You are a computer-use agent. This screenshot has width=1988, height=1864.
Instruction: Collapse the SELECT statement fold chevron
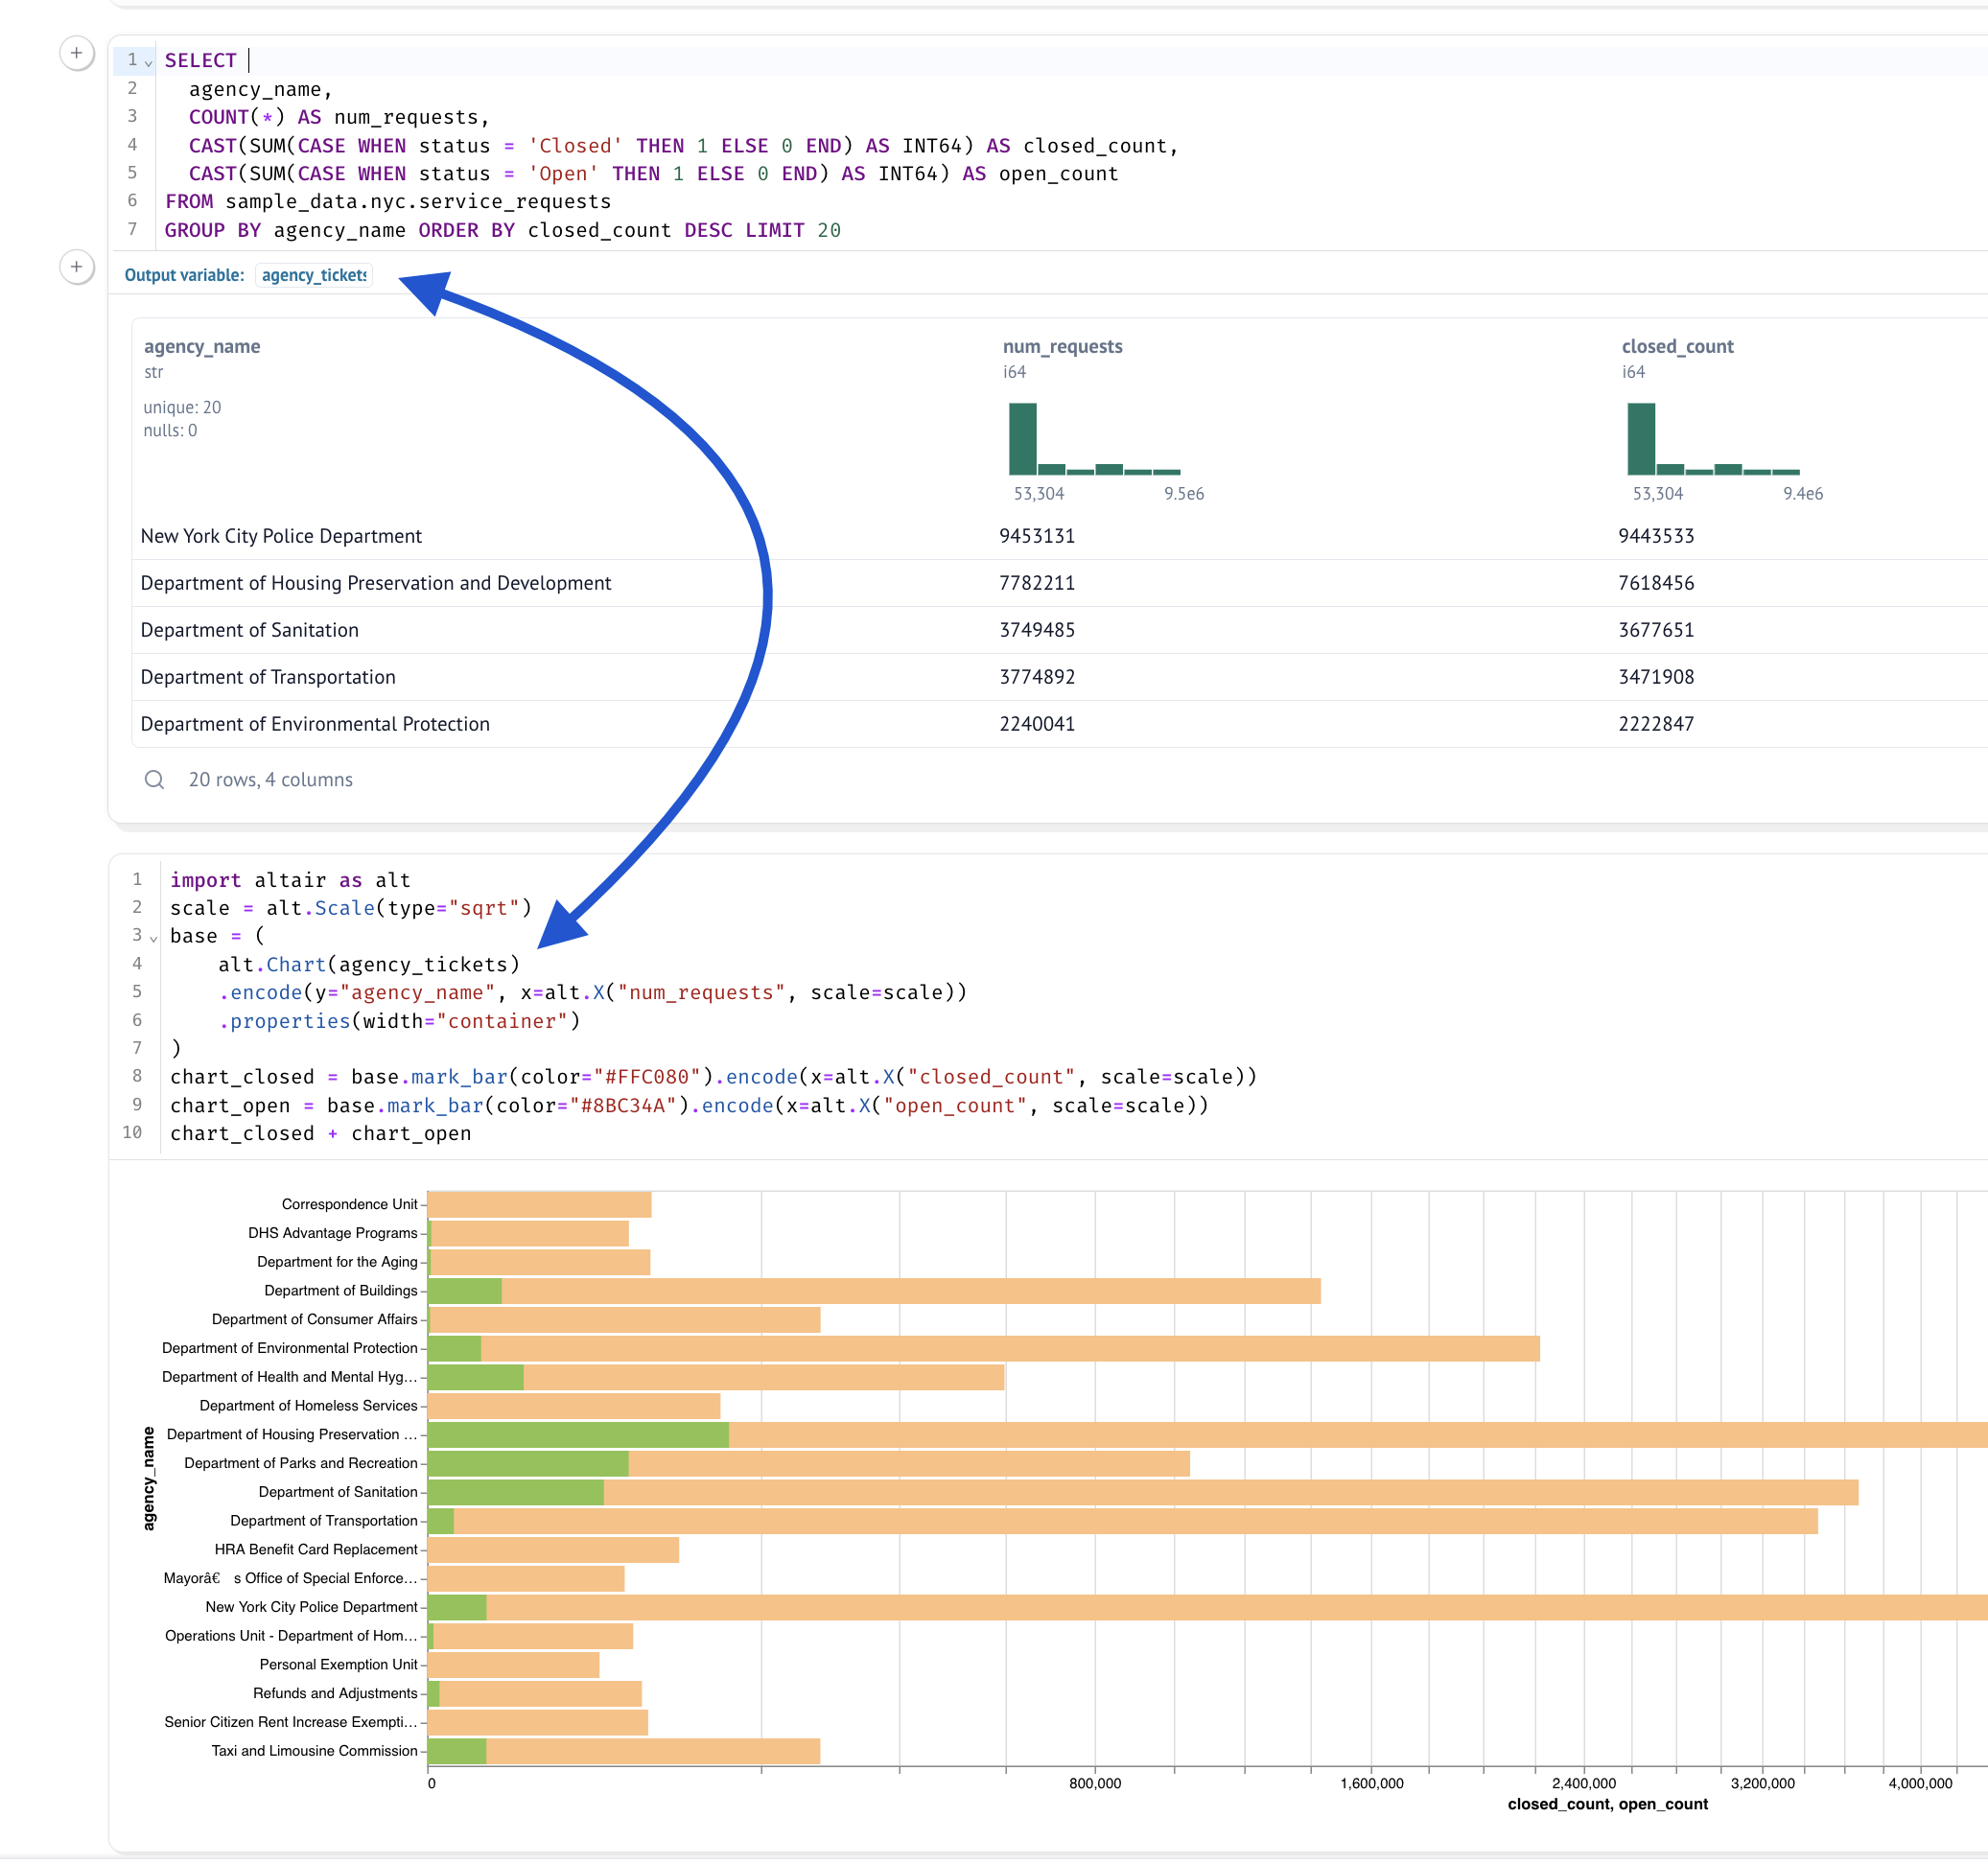[x=149, y=63]
